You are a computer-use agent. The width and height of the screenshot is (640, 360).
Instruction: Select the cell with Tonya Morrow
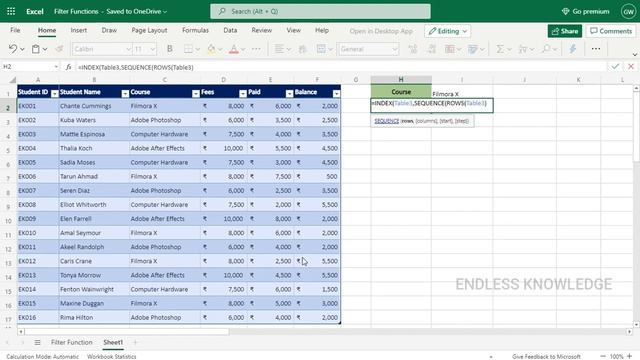click(x=94, y=275)
